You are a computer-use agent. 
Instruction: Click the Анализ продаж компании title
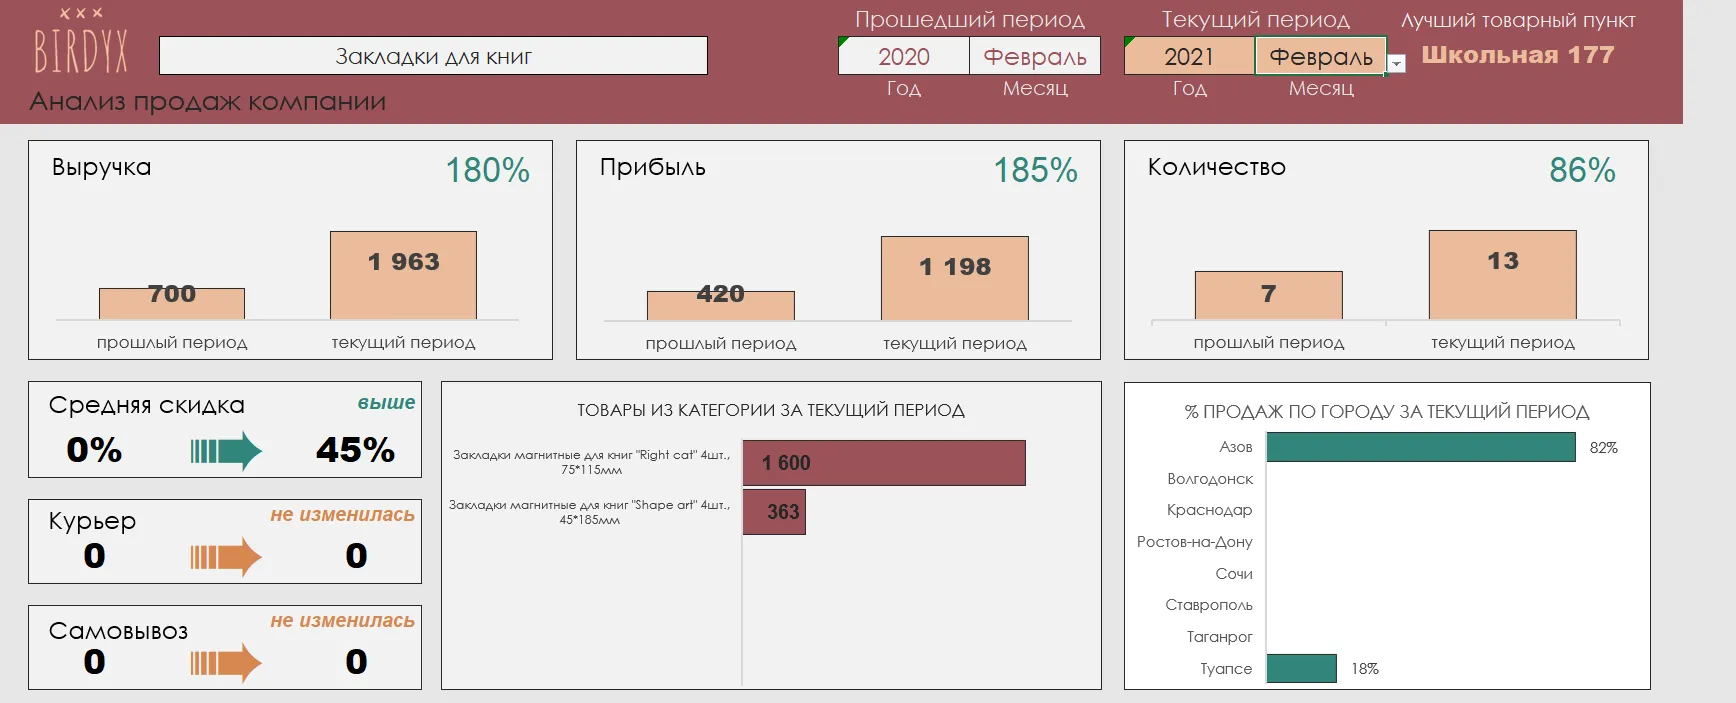(x=208, y=102)
